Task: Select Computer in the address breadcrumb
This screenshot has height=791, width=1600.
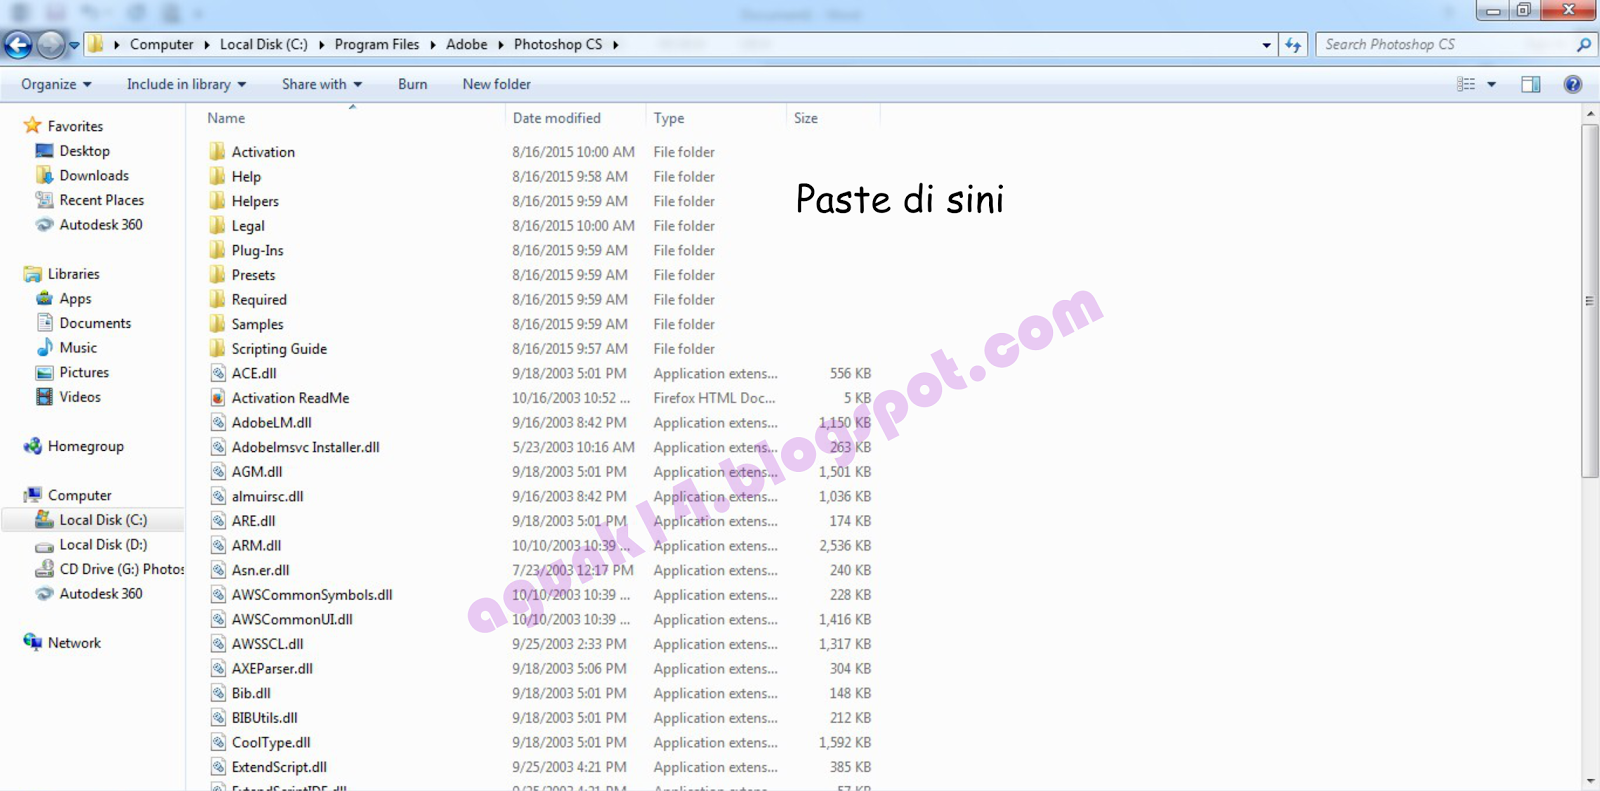Action: click(161, 45)
